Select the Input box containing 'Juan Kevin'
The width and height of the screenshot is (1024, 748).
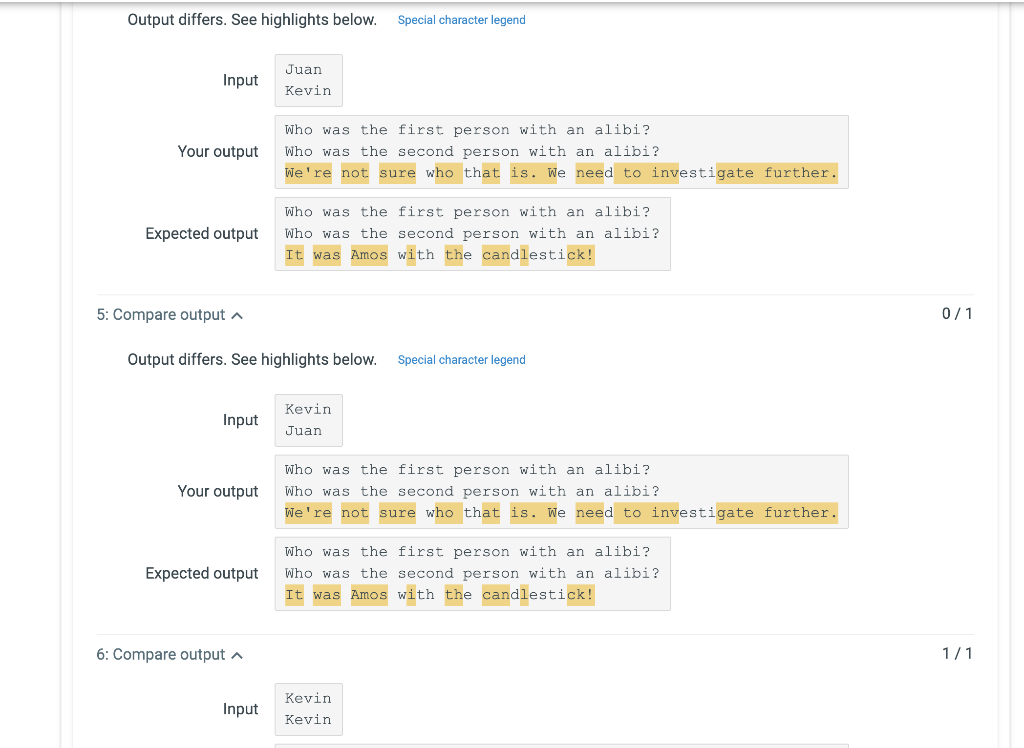point(308,80)
